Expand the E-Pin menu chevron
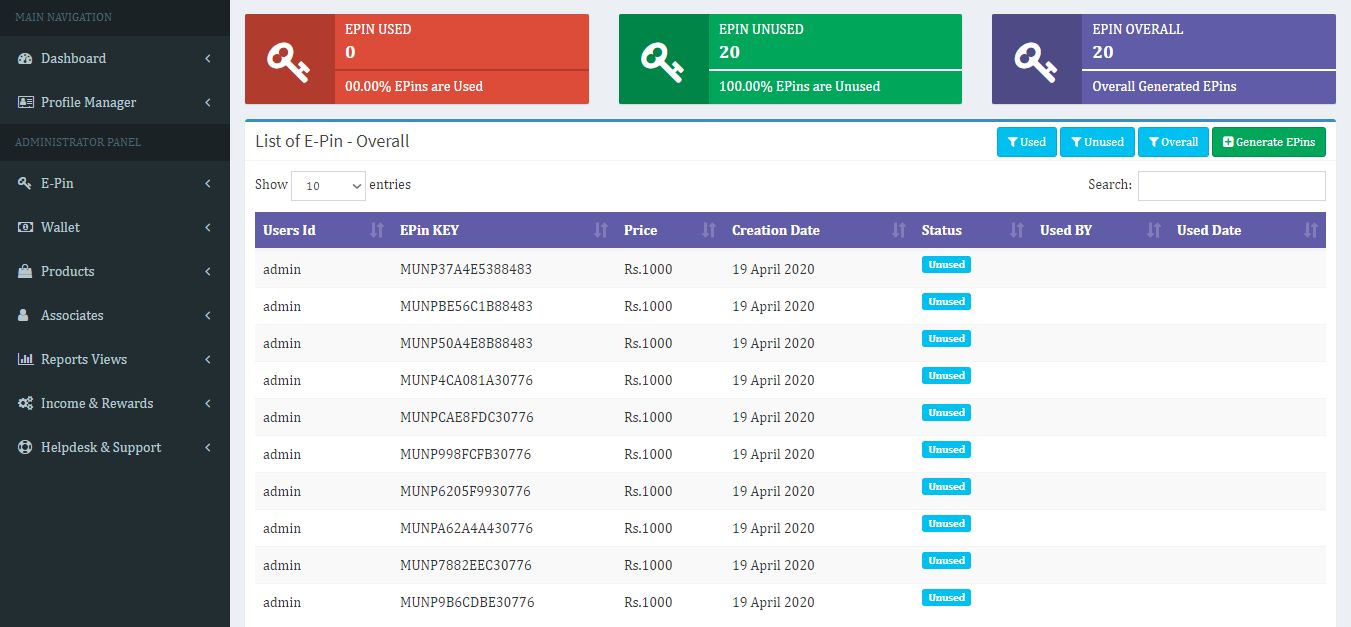Viewport: 1351px width, 627px height. pos(207,184)
